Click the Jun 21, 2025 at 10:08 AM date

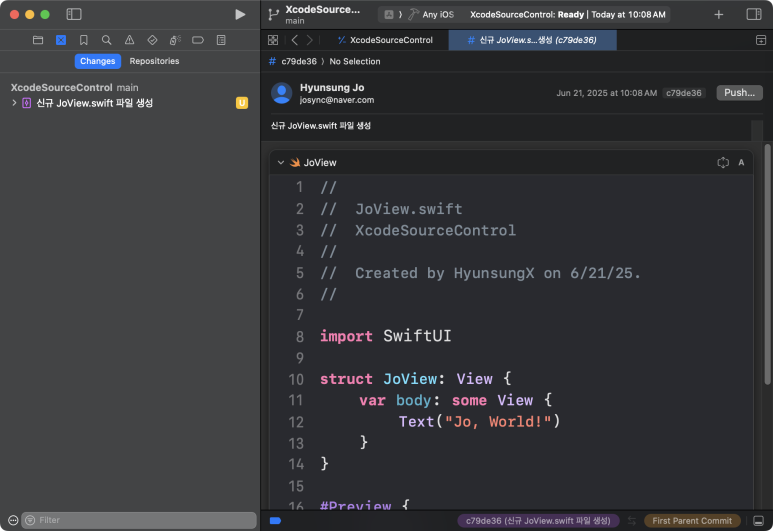coord(606,93)
